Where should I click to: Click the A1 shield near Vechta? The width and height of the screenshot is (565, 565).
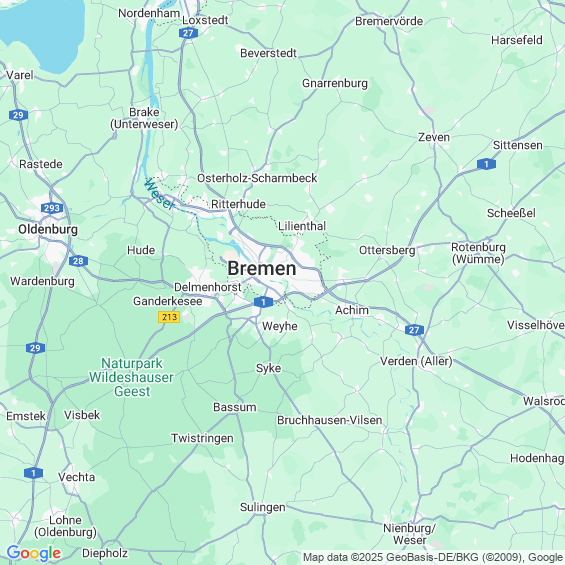click(x=34, y=473)
